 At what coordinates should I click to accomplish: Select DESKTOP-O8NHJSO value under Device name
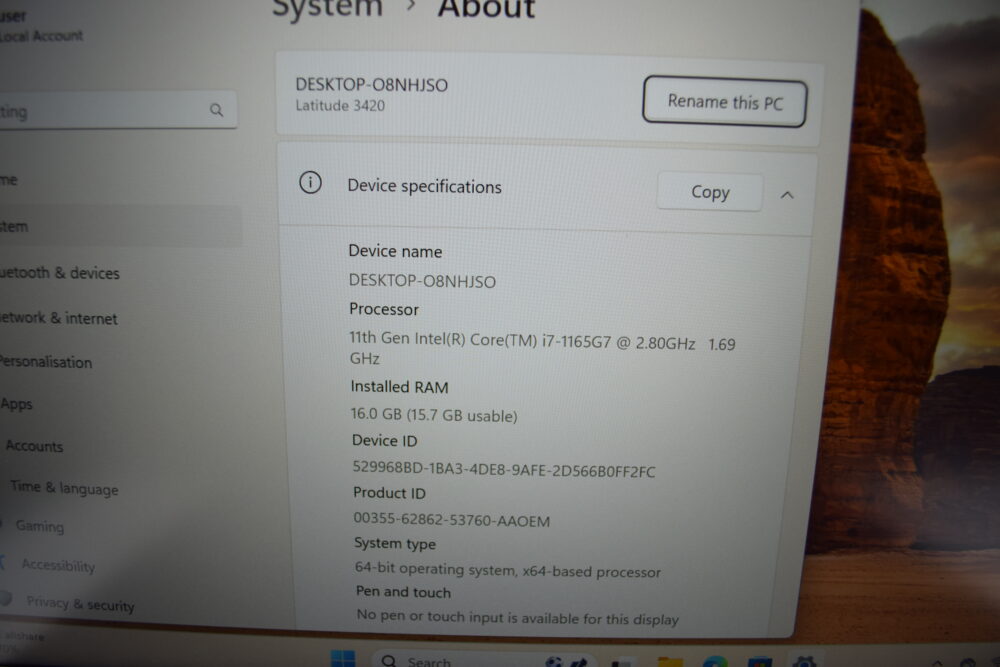coord(422,281)
